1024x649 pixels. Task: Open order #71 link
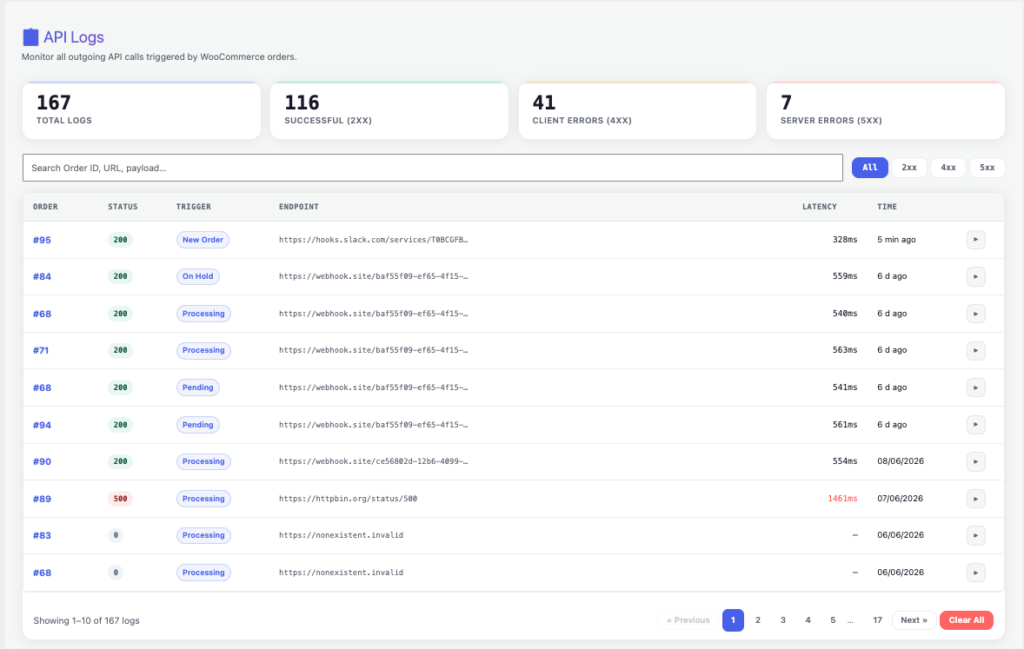point(40,351)
